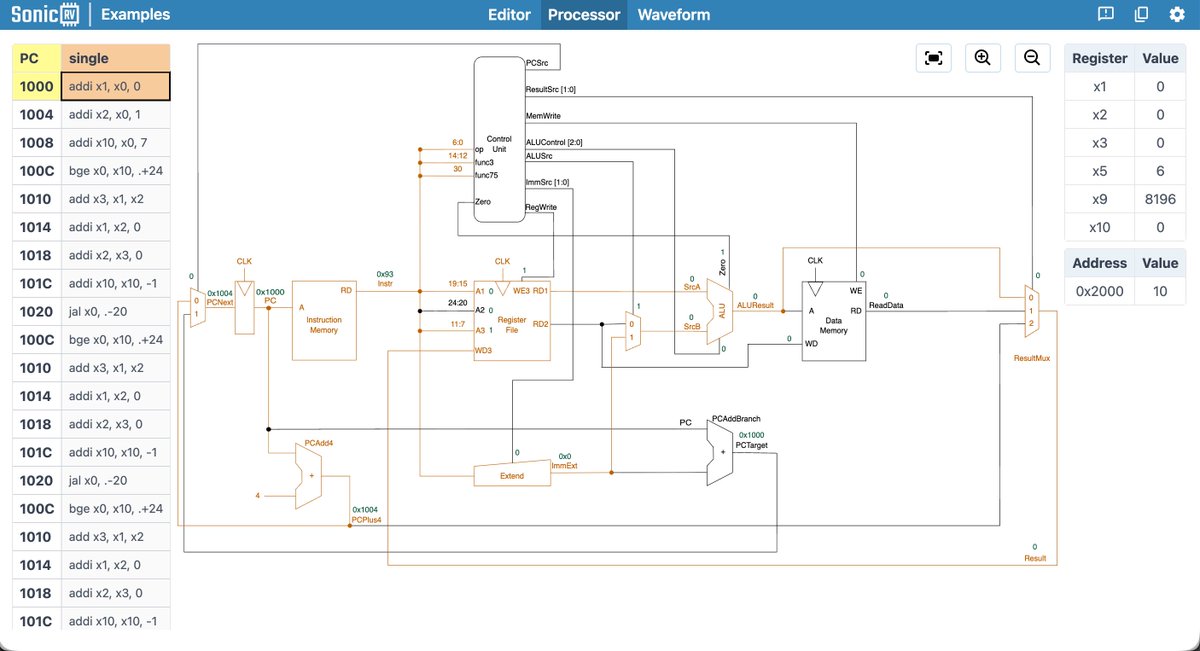Click the ReadData label
Screen dimensions: 1200x651
(887, 305)
